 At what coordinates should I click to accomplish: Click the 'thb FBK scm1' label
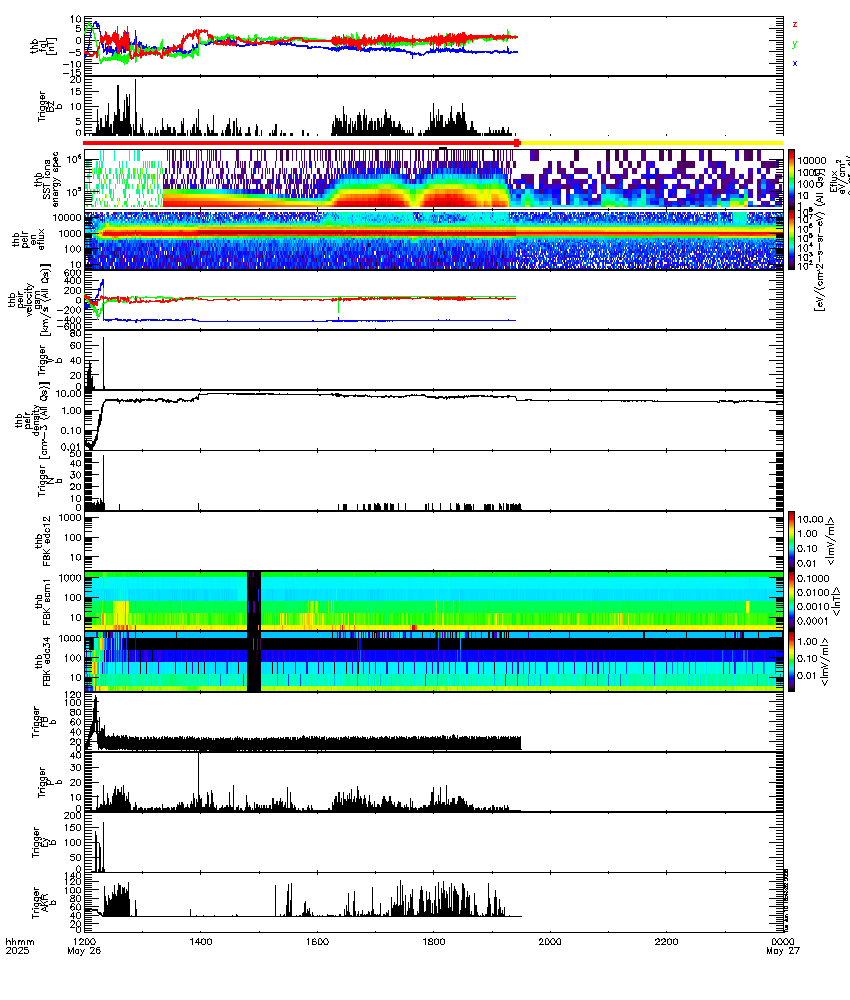click(43, 601)
